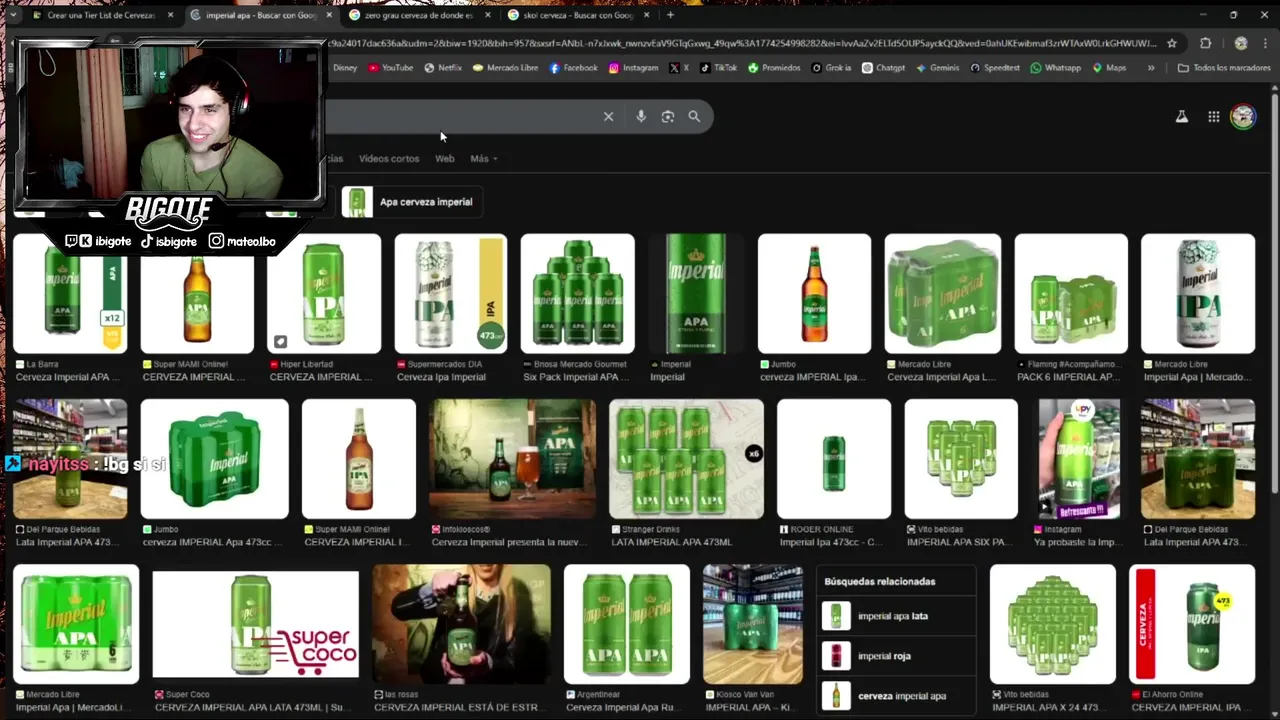Open Whatsapp bookmark

pyautogui.click(x=1055, y=68)
